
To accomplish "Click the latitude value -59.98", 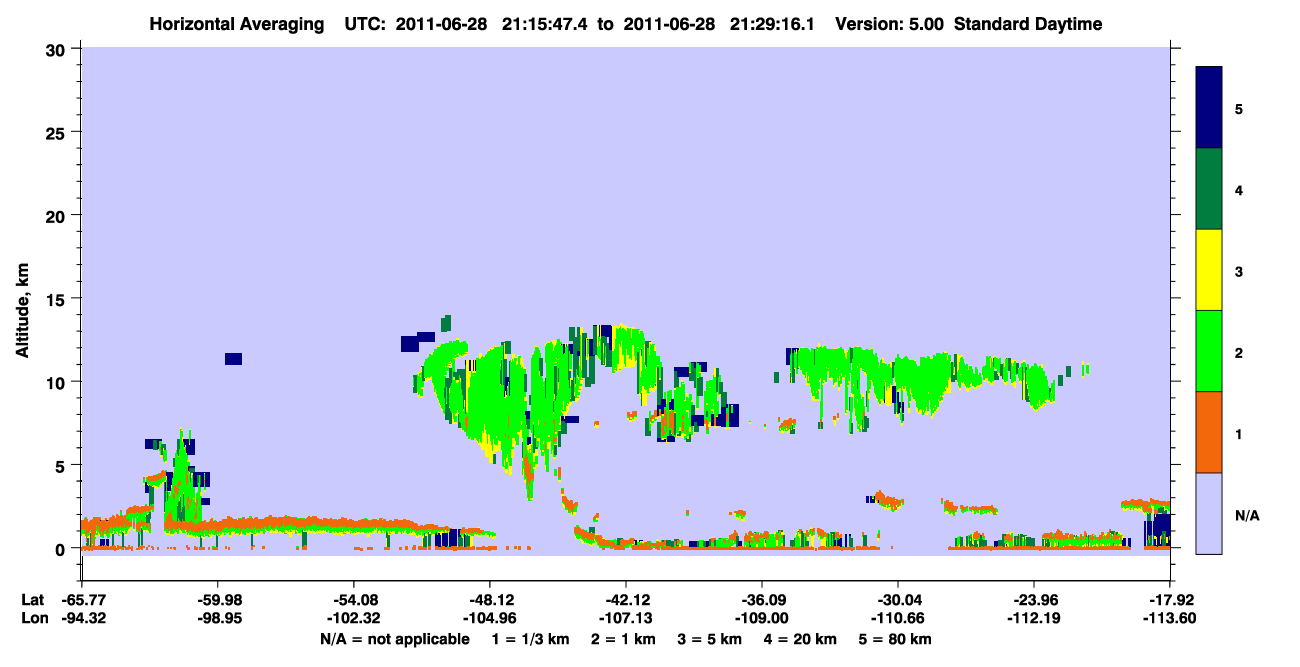I will (x=217, y=600).
